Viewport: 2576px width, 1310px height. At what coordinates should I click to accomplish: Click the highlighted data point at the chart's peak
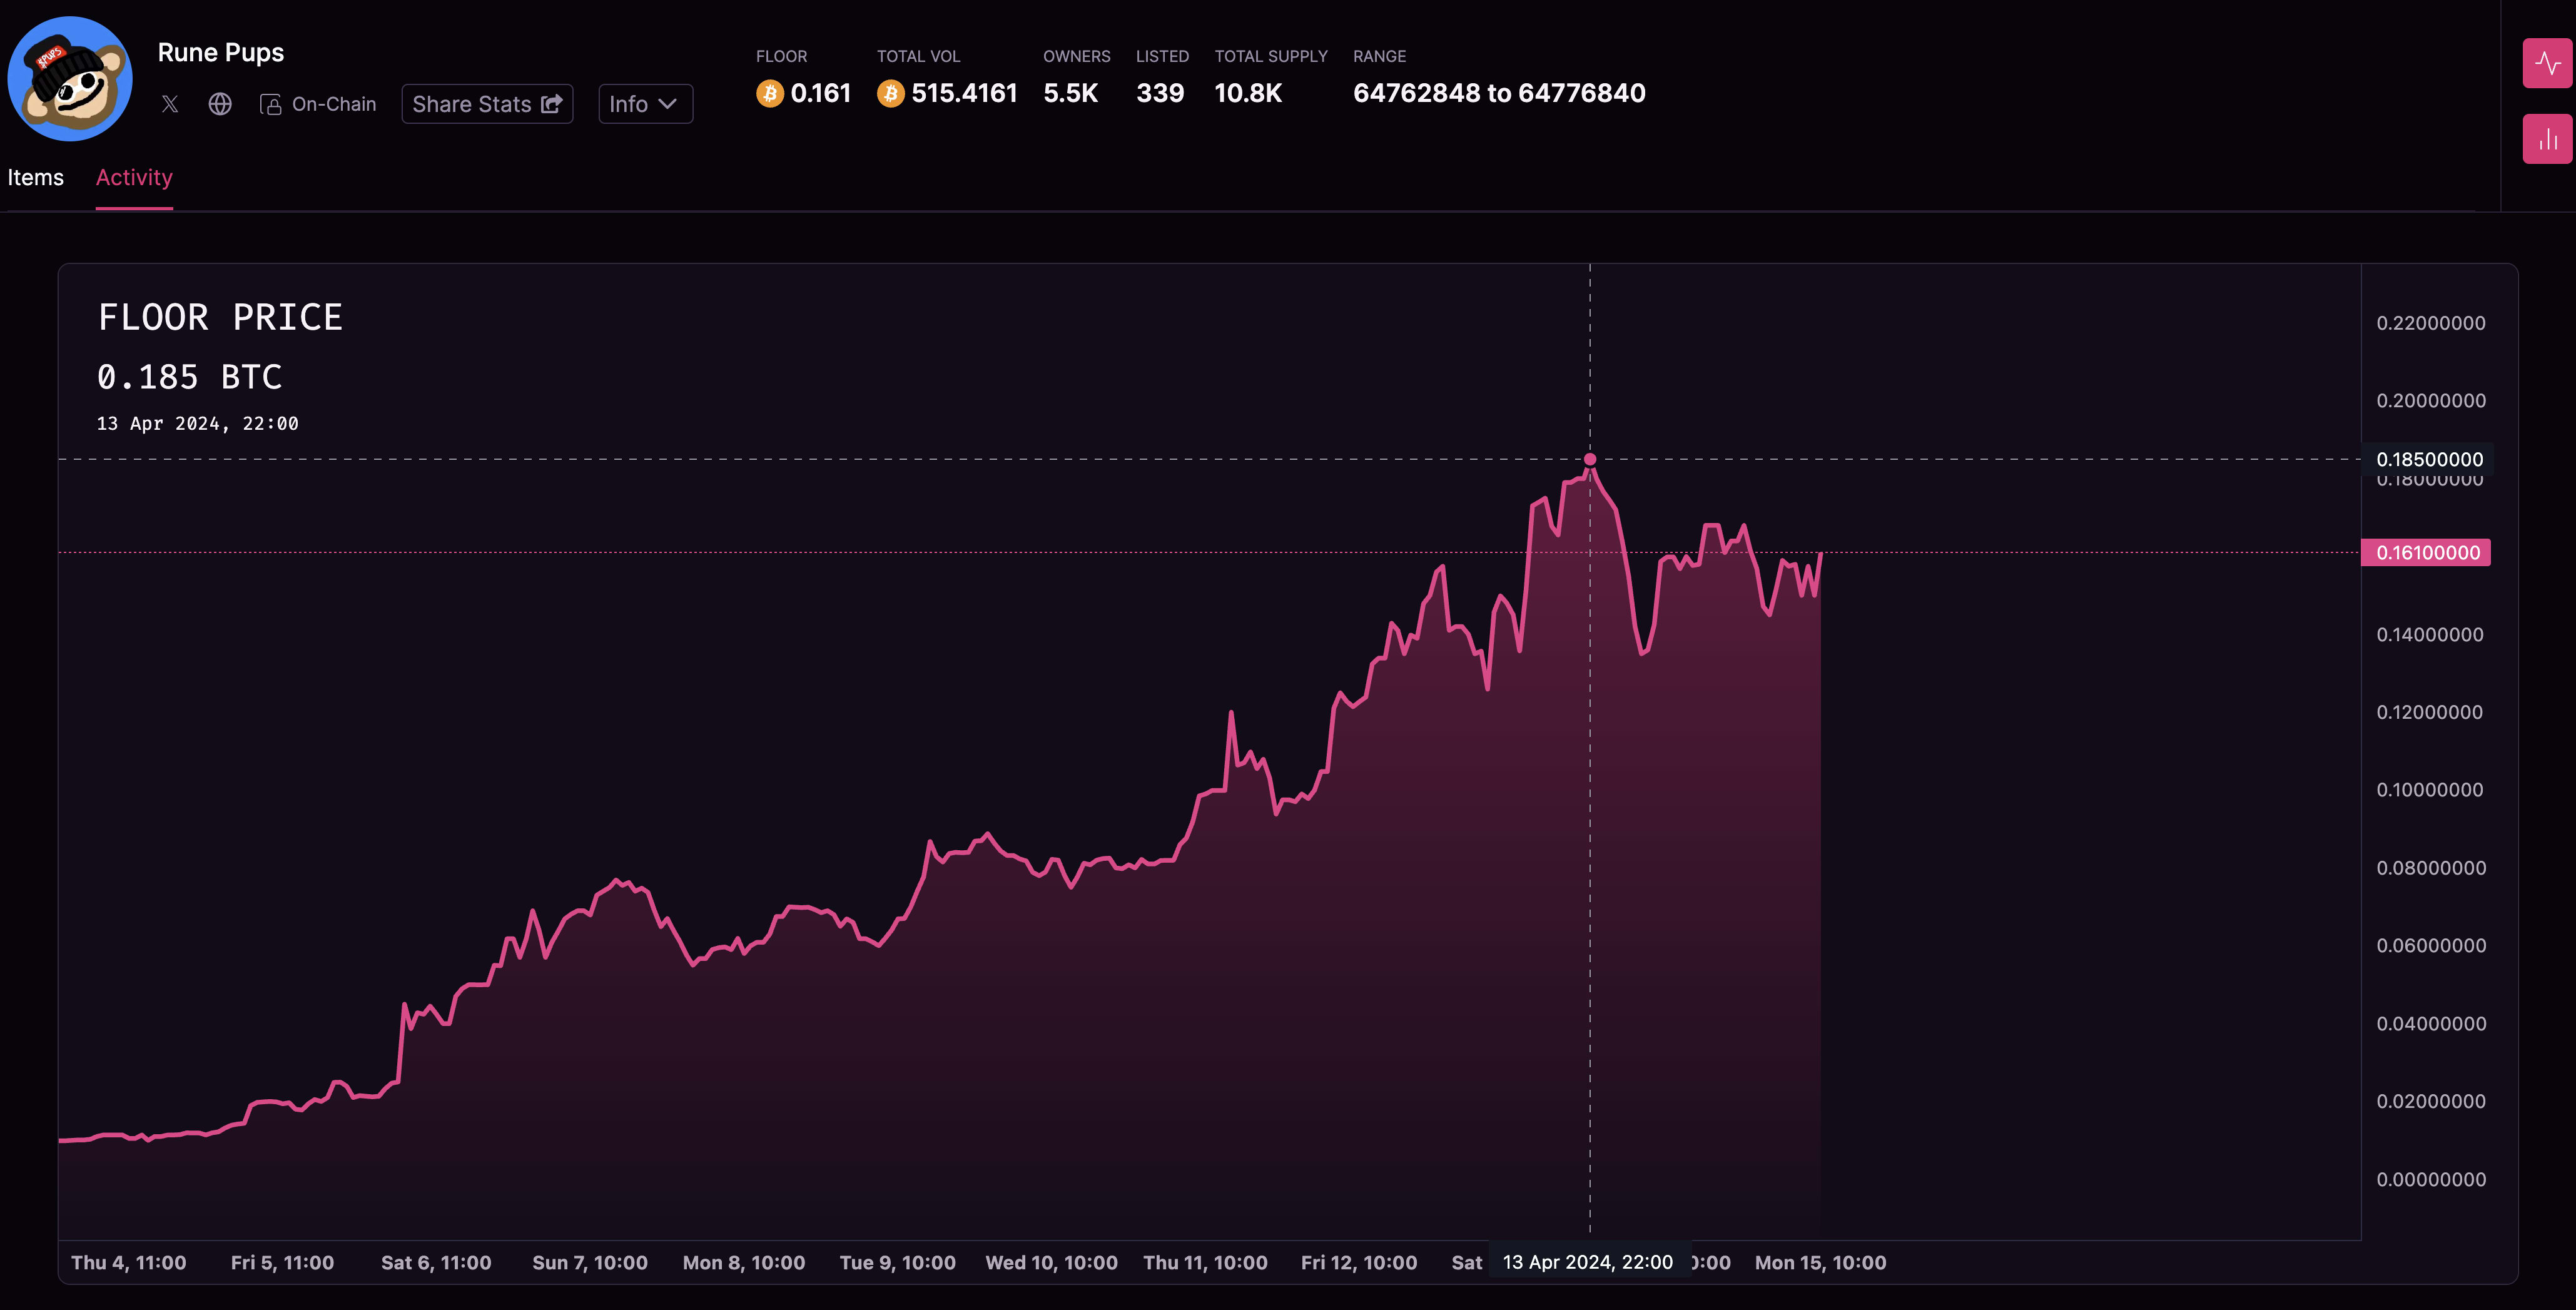click(1590, 459)
